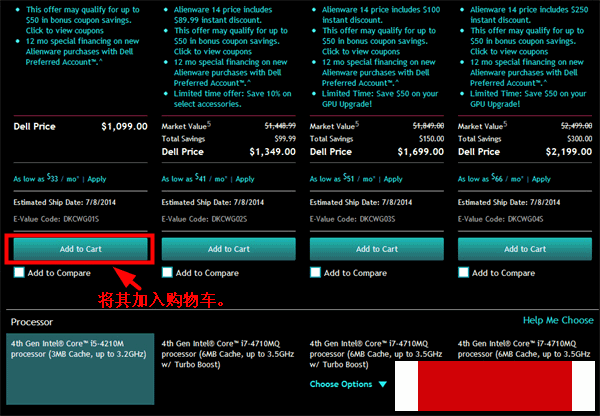This screenshot has height=416, width=600.
Task: Add the $1,349.00 Alienware to cart
Action: 228,249
